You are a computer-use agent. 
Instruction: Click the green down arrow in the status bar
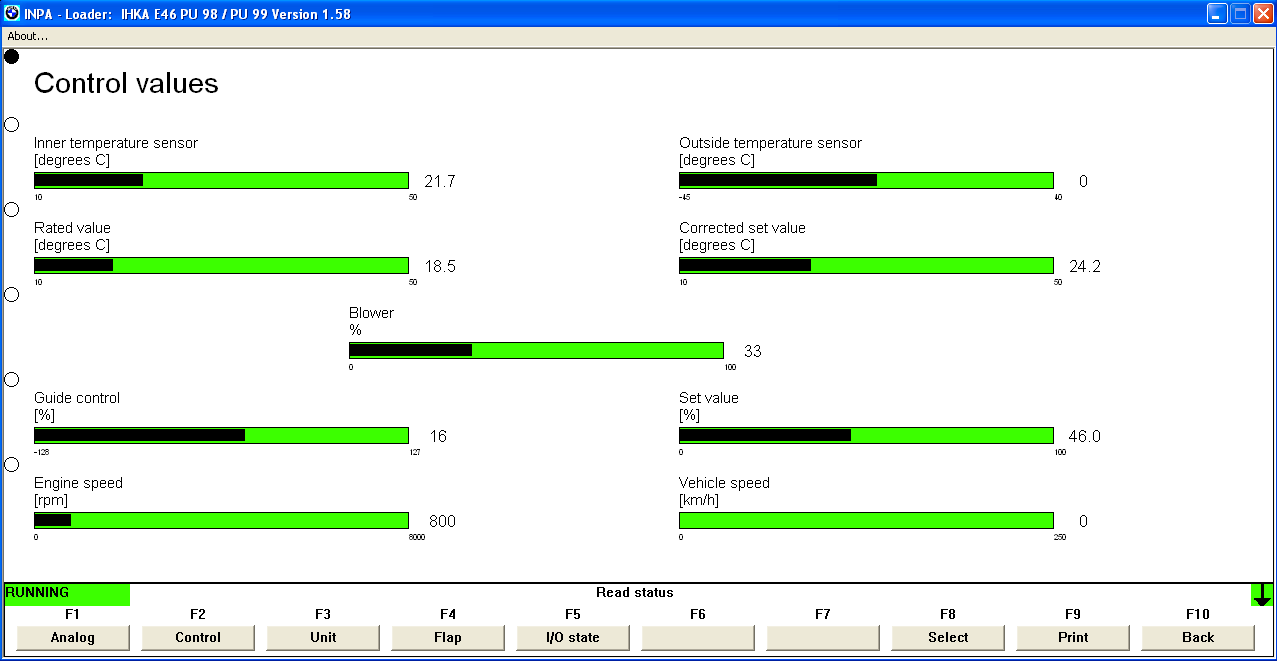tap(1262, 594)
